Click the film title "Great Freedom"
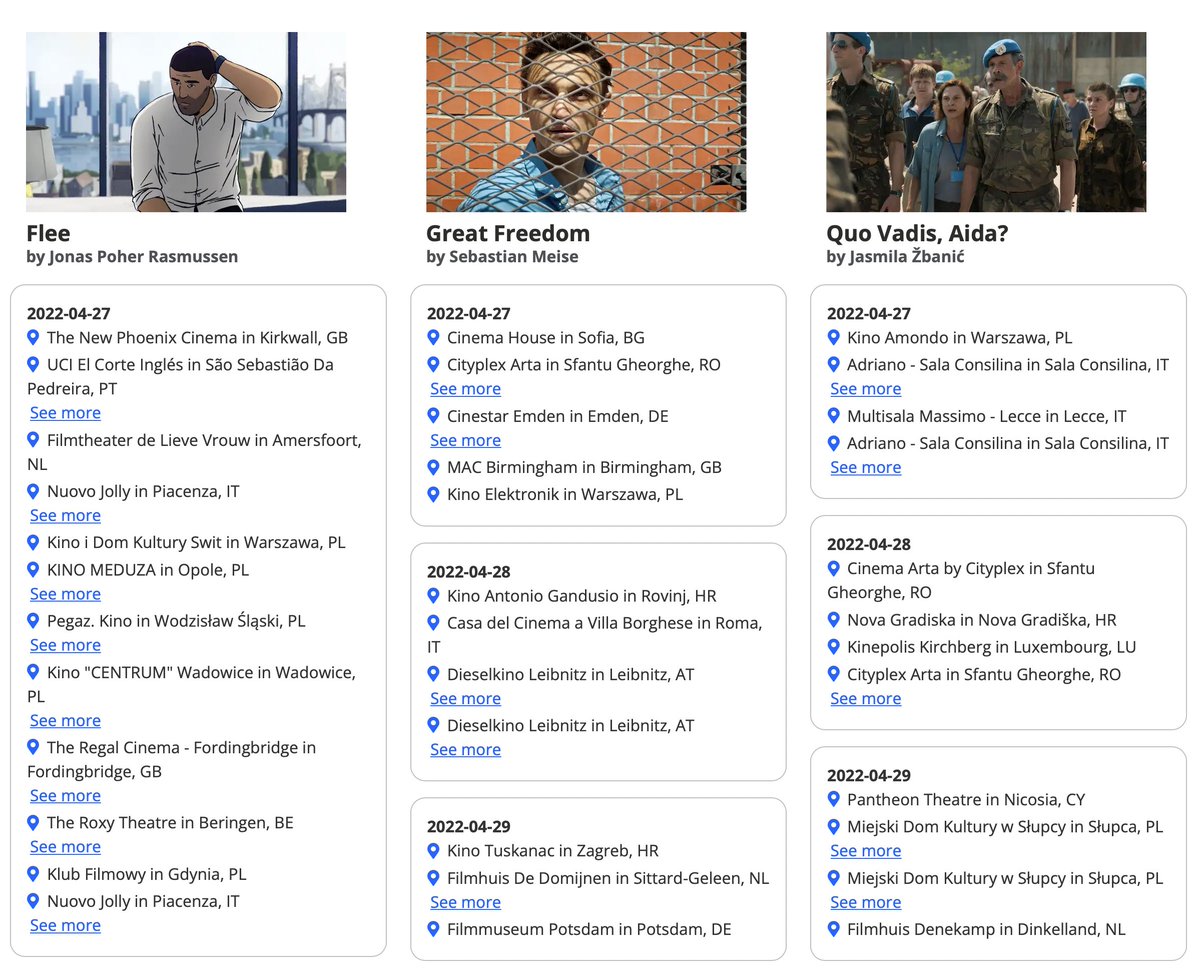Image resolution: width=1200 pixels, height=969 pixels. (508, 234)
